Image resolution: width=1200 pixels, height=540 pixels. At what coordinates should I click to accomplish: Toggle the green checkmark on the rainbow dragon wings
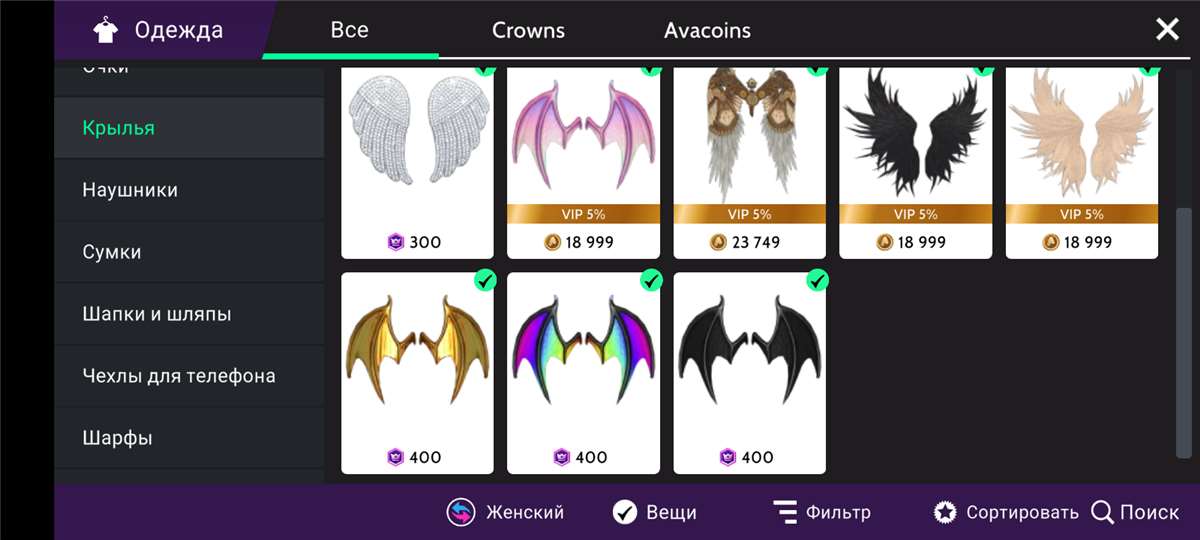pyautogui.click(x=651, y=280)
